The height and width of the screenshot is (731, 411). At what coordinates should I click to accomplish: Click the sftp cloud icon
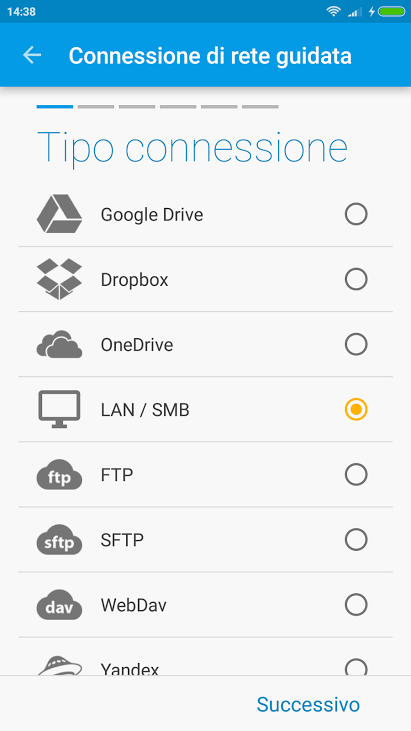coord(59,540)
